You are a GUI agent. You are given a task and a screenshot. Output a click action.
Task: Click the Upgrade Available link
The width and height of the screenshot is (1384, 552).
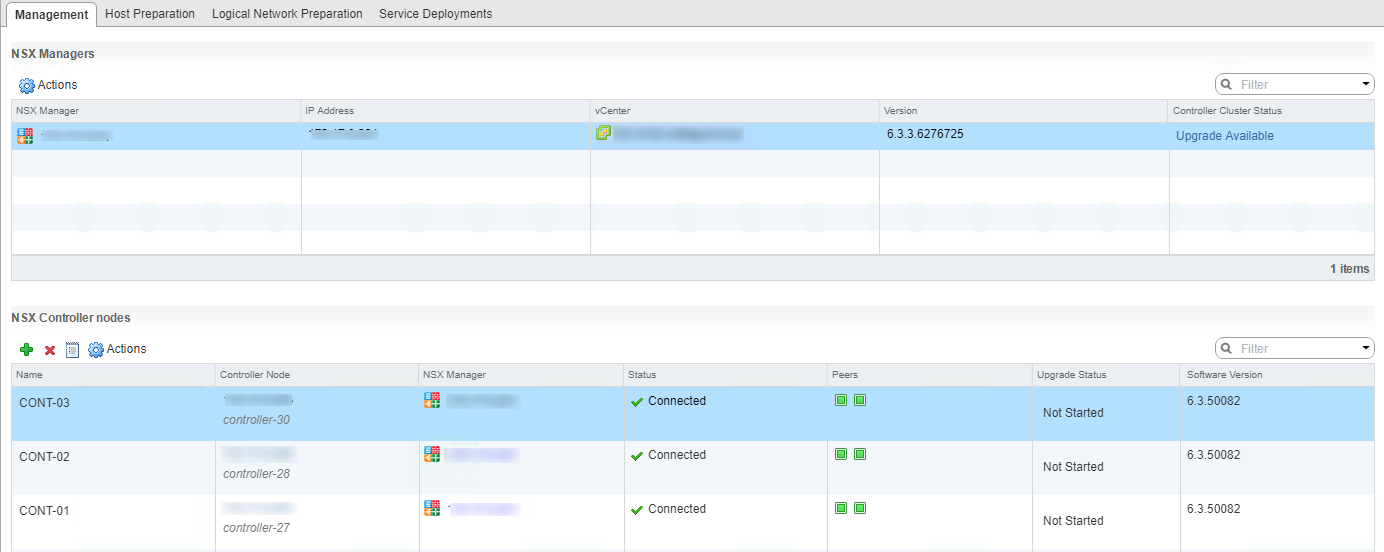pyautogui.click(x=1225, y=136)
